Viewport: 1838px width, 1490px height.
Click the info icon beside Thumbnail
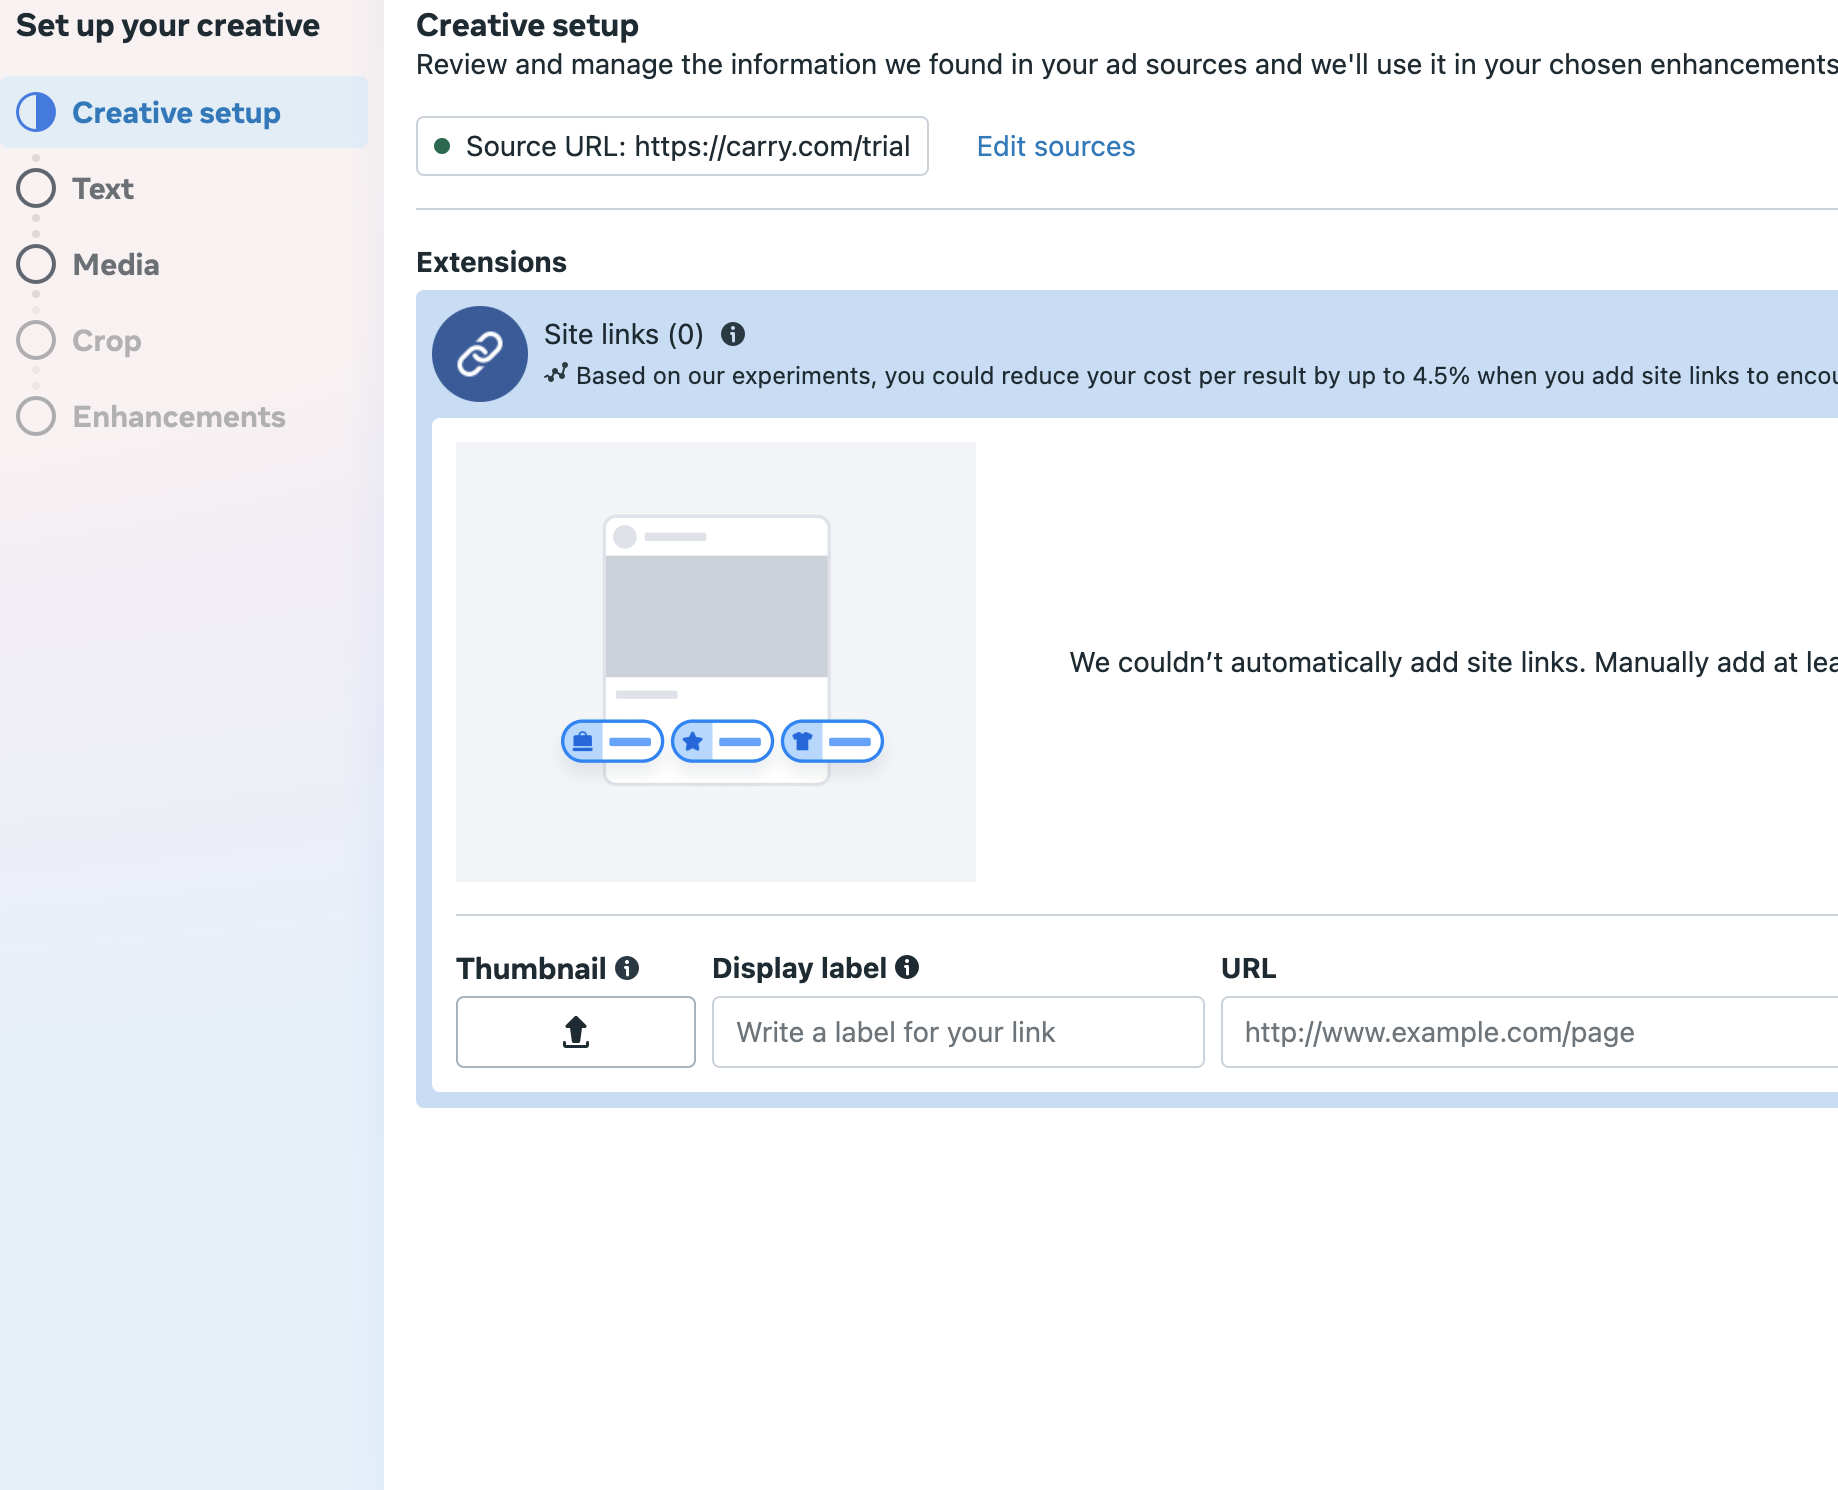click(628, 967)
